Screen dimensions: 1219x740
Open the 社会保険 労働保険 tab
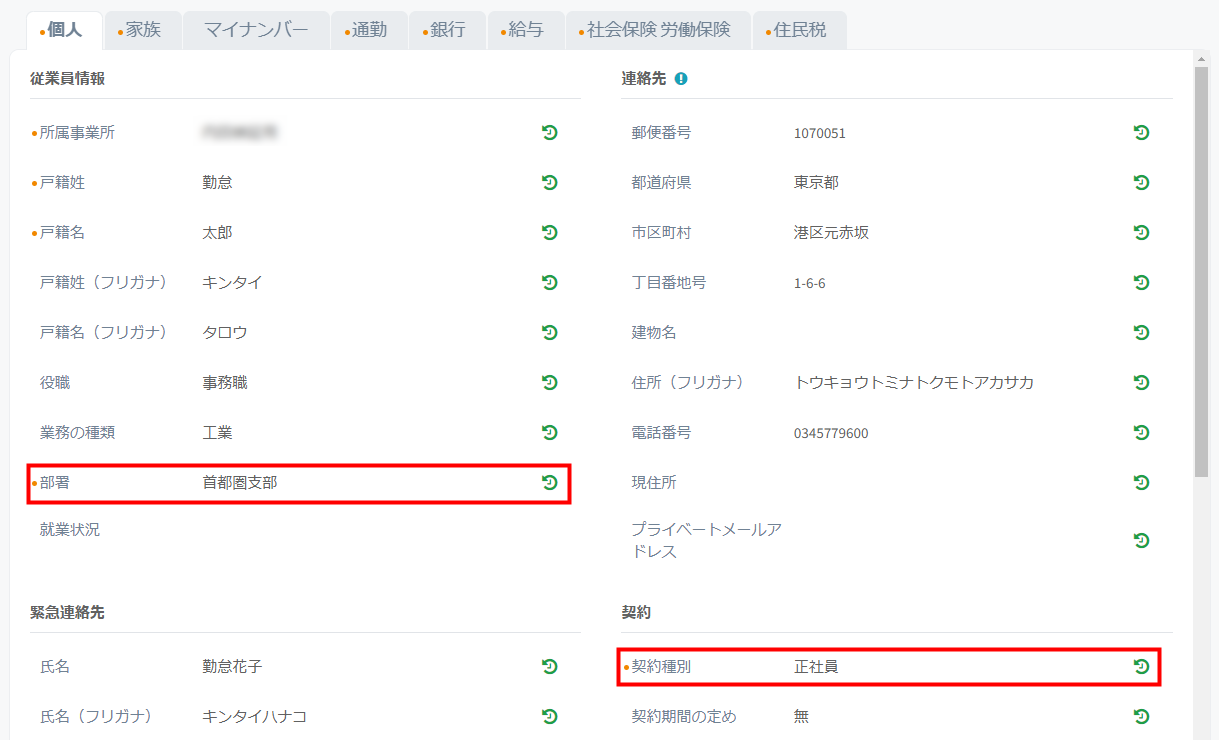click(x=658, y=30)
